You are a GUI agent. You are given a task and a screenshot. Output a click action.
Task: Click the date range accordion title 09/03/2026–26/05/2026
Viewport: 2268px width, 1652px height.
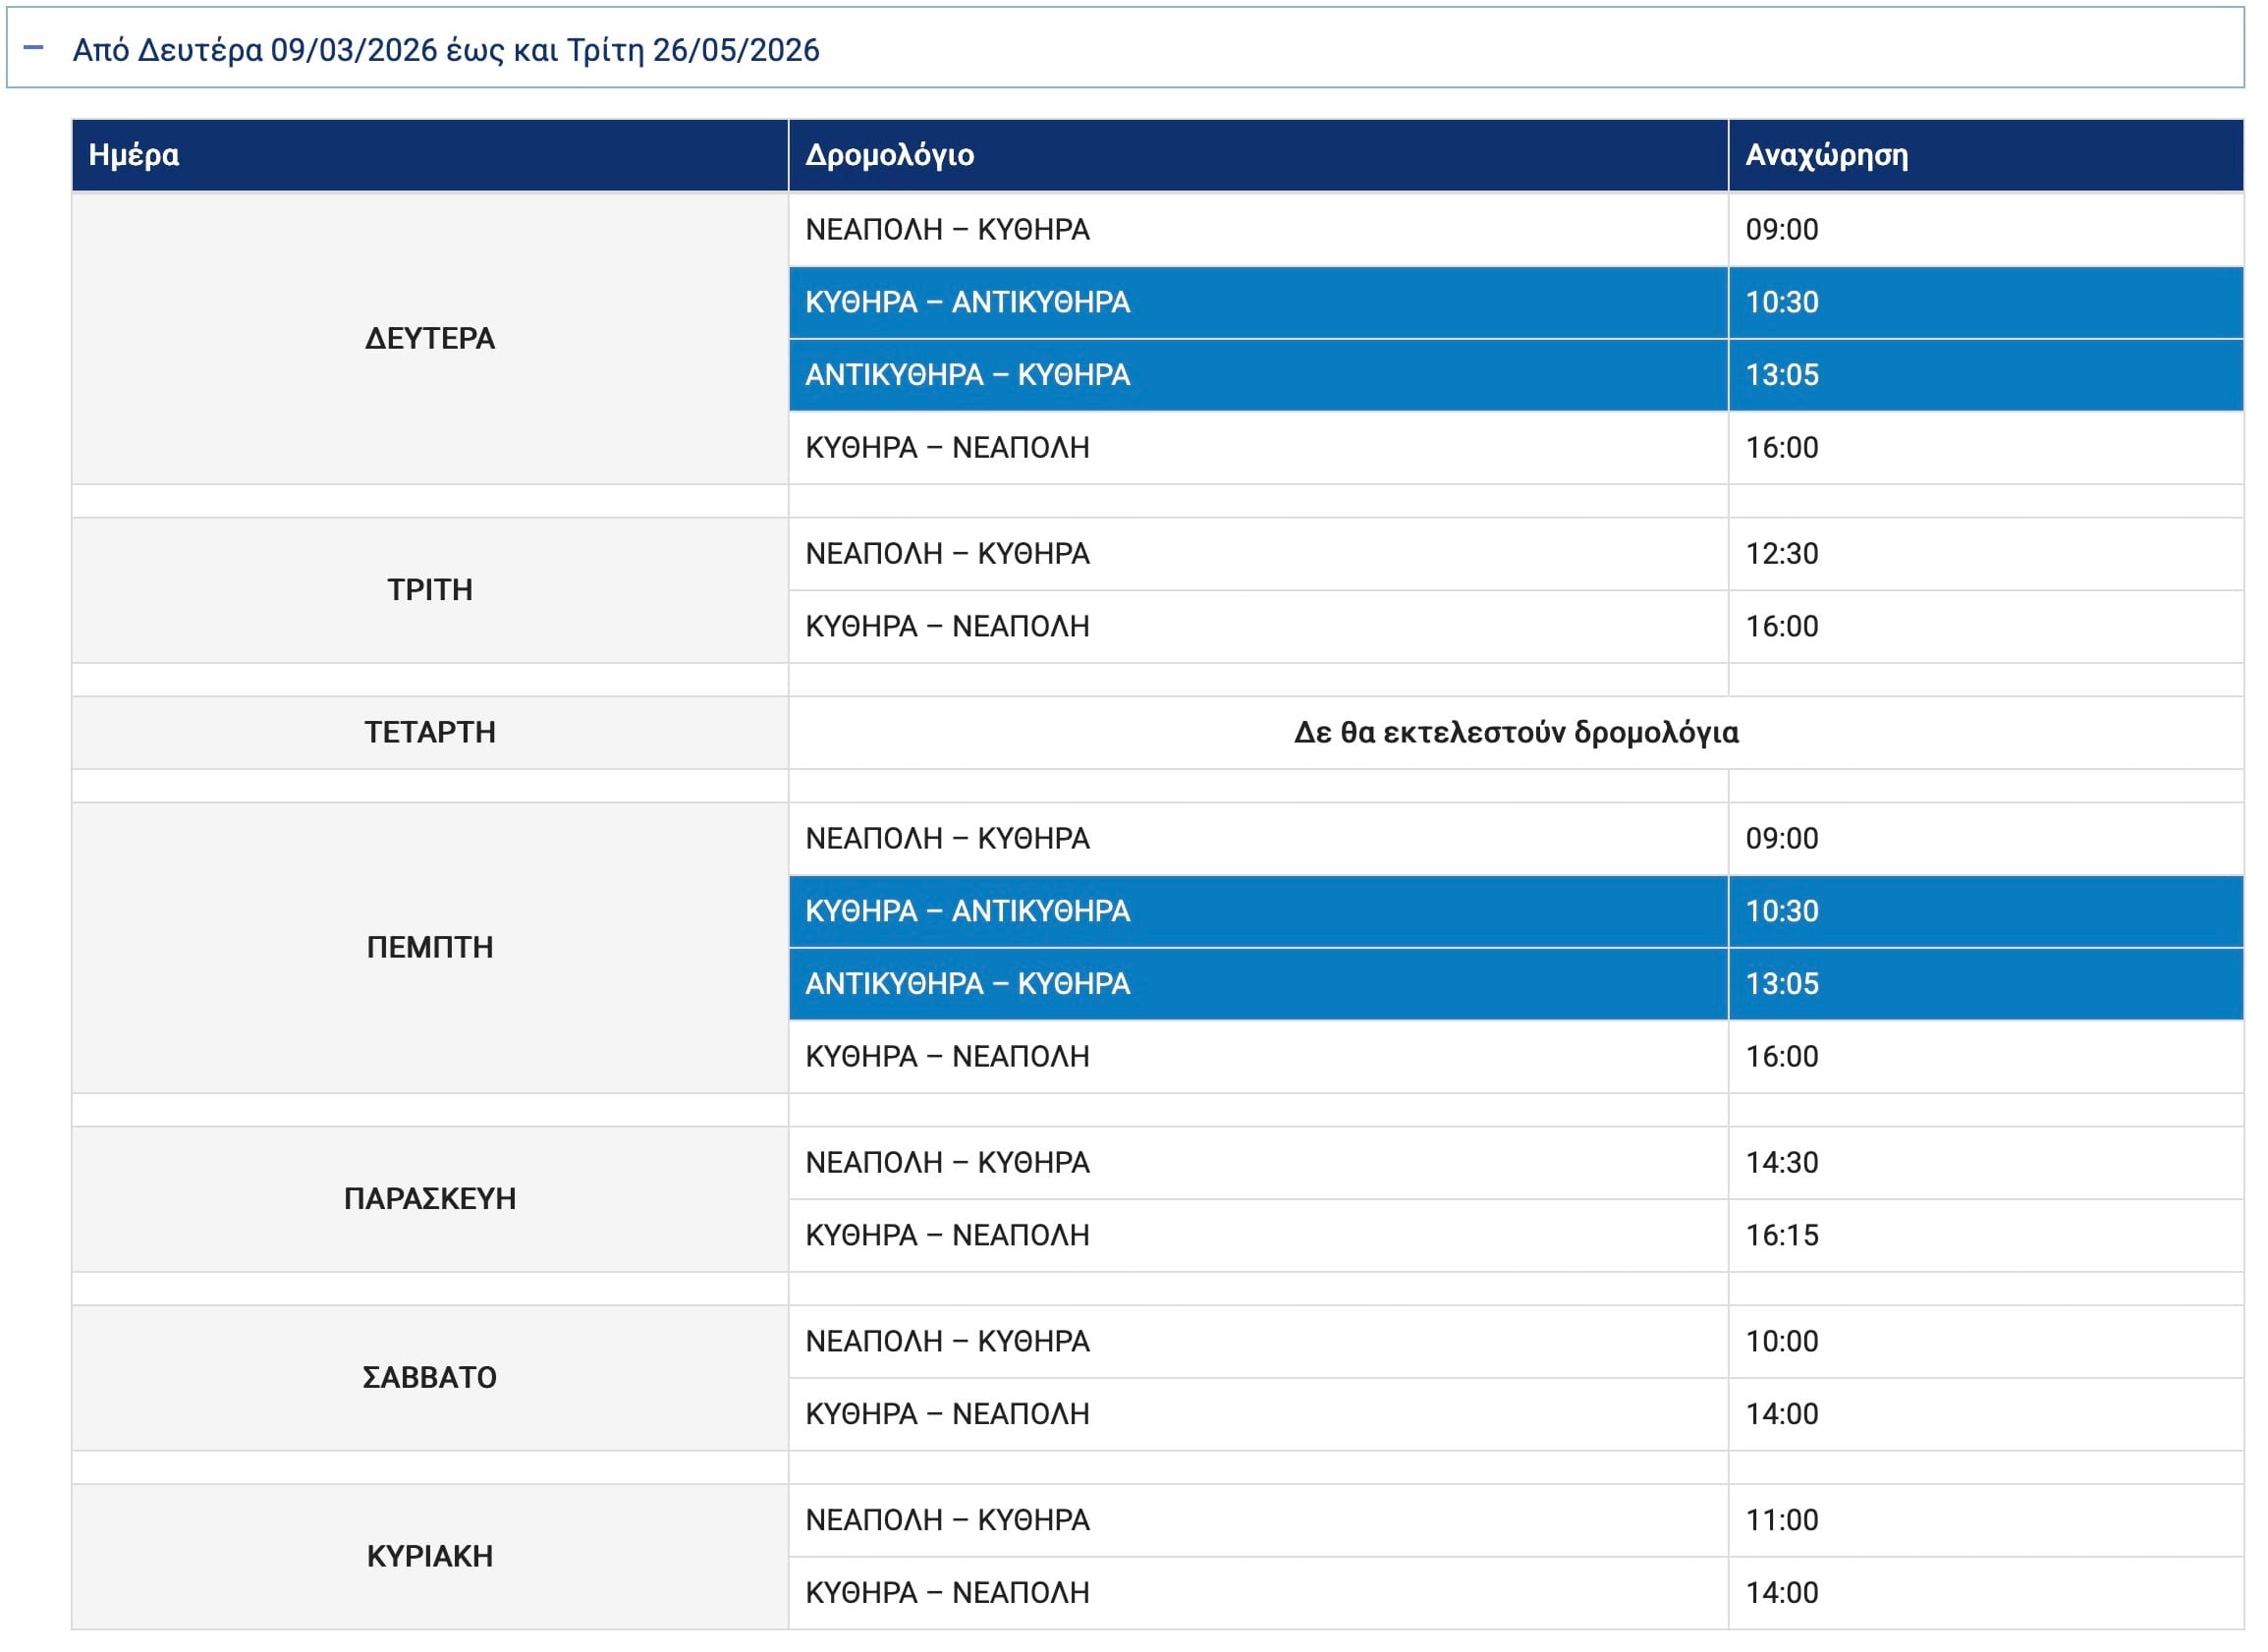pyautogui.click(x=446, y=50)
